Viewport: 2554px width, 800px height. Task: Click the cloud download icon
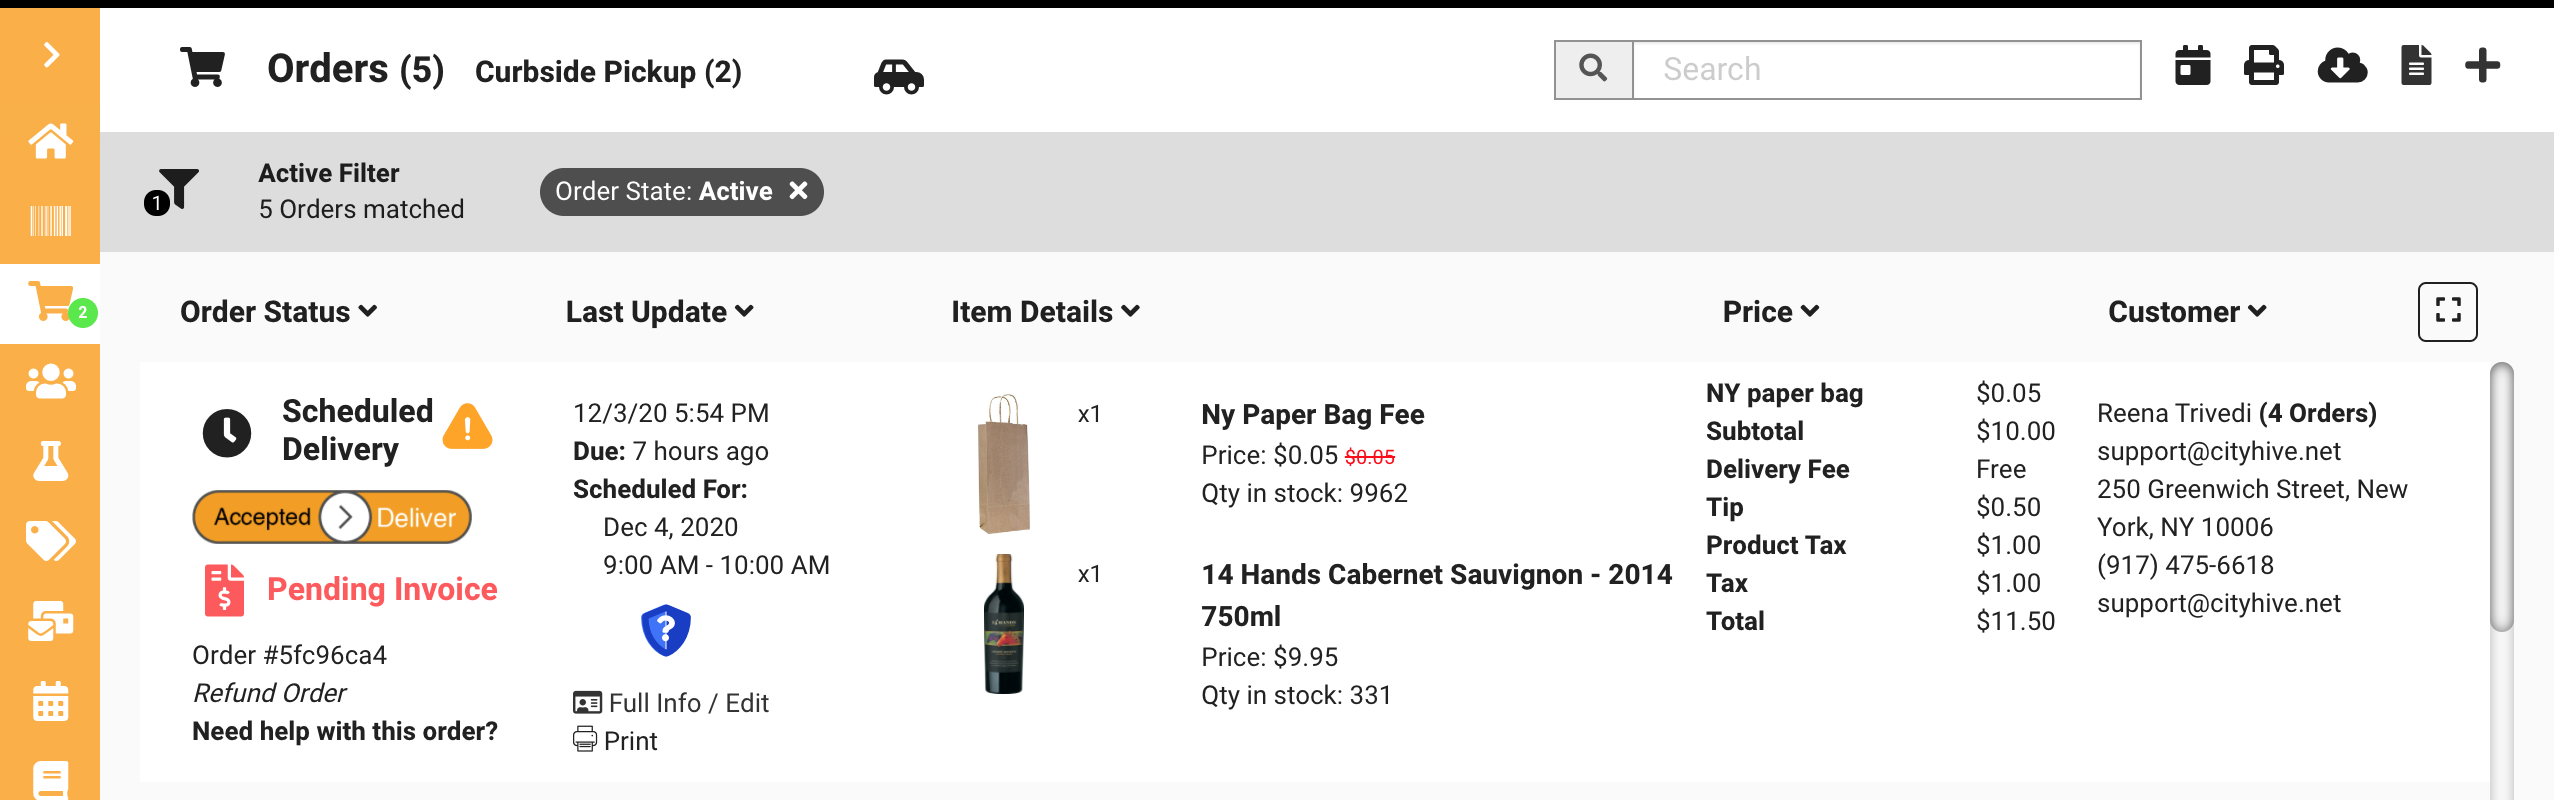coord(2342,66)
